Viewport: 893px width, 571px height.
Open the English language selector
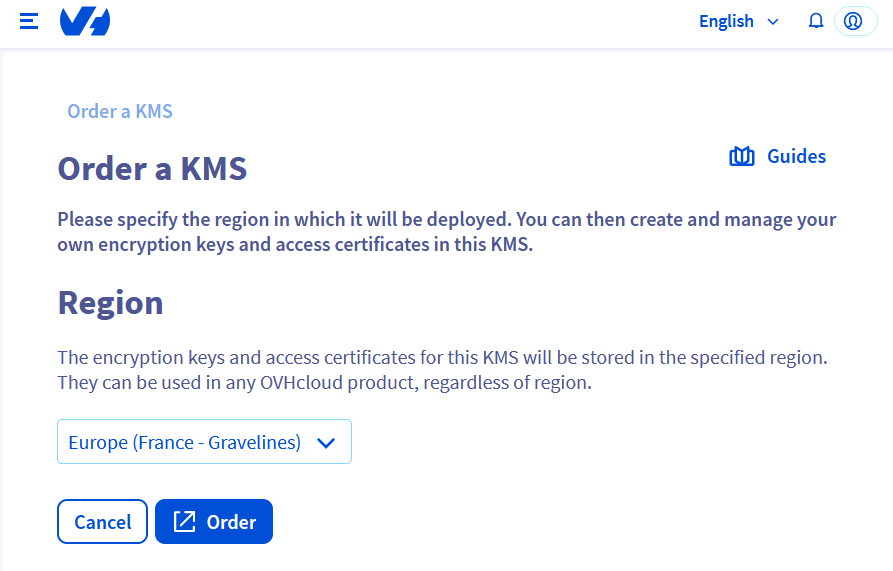726,21
